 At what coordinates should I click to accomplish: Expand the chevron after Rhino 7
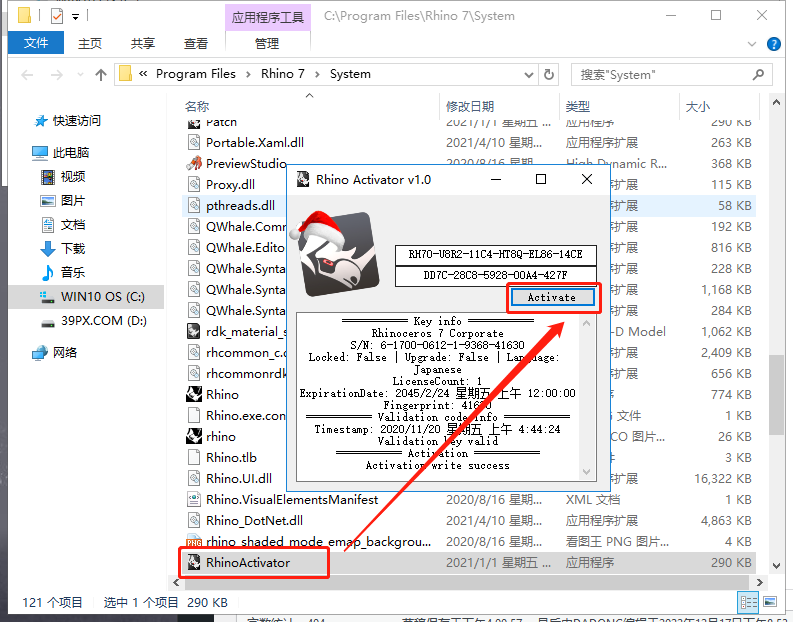(x=317, y=74)
